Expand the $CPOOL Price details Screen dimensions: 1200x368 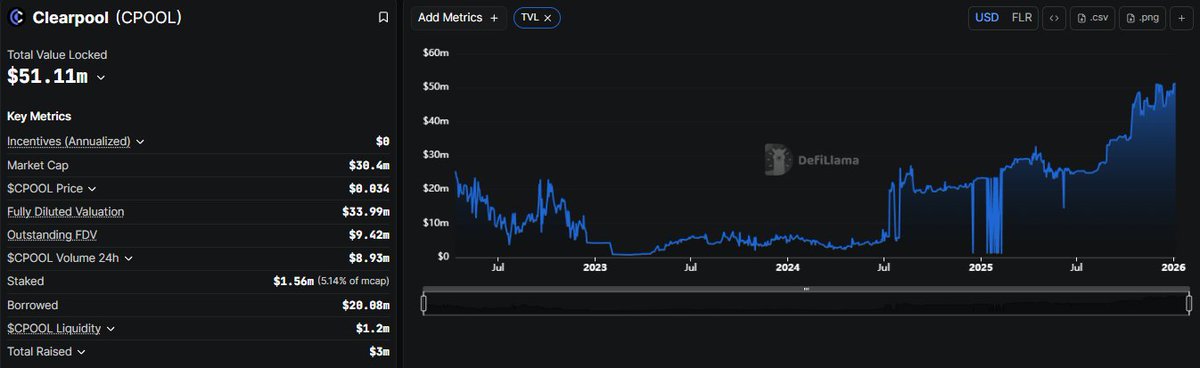click(x=92, y=189)
